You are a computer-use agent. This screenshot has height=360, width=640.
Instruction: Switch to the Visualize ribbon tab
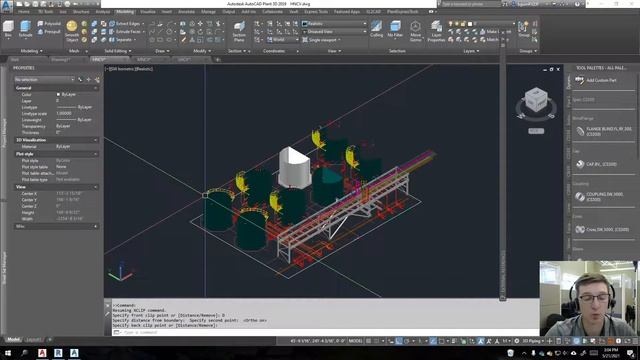tap(148, 12)
